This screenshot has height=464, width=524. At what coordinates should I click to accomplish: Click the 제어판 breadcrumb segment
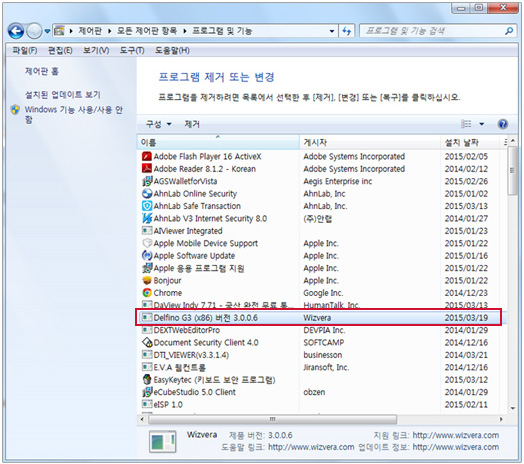coord(90,31)
